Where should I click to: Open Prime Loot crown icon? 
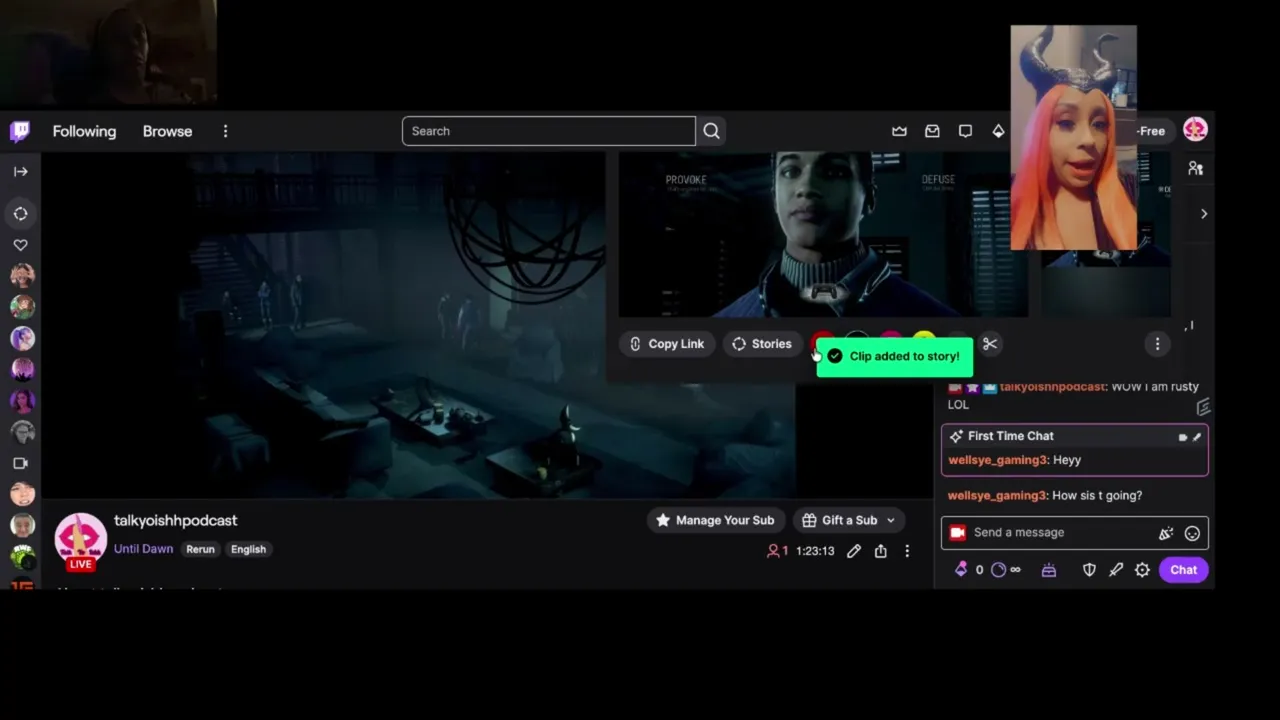coord(899,131)
